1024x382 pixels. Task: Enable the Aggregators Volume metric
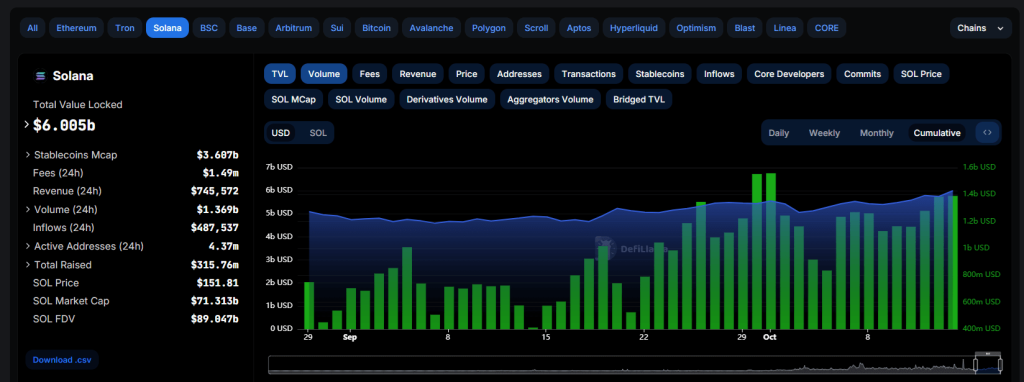[x=550, y=99]
